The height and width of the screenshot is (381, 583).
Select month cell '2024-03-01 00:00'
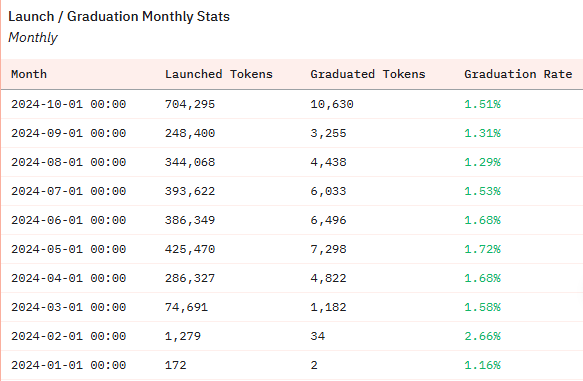(x=69, y=307)
